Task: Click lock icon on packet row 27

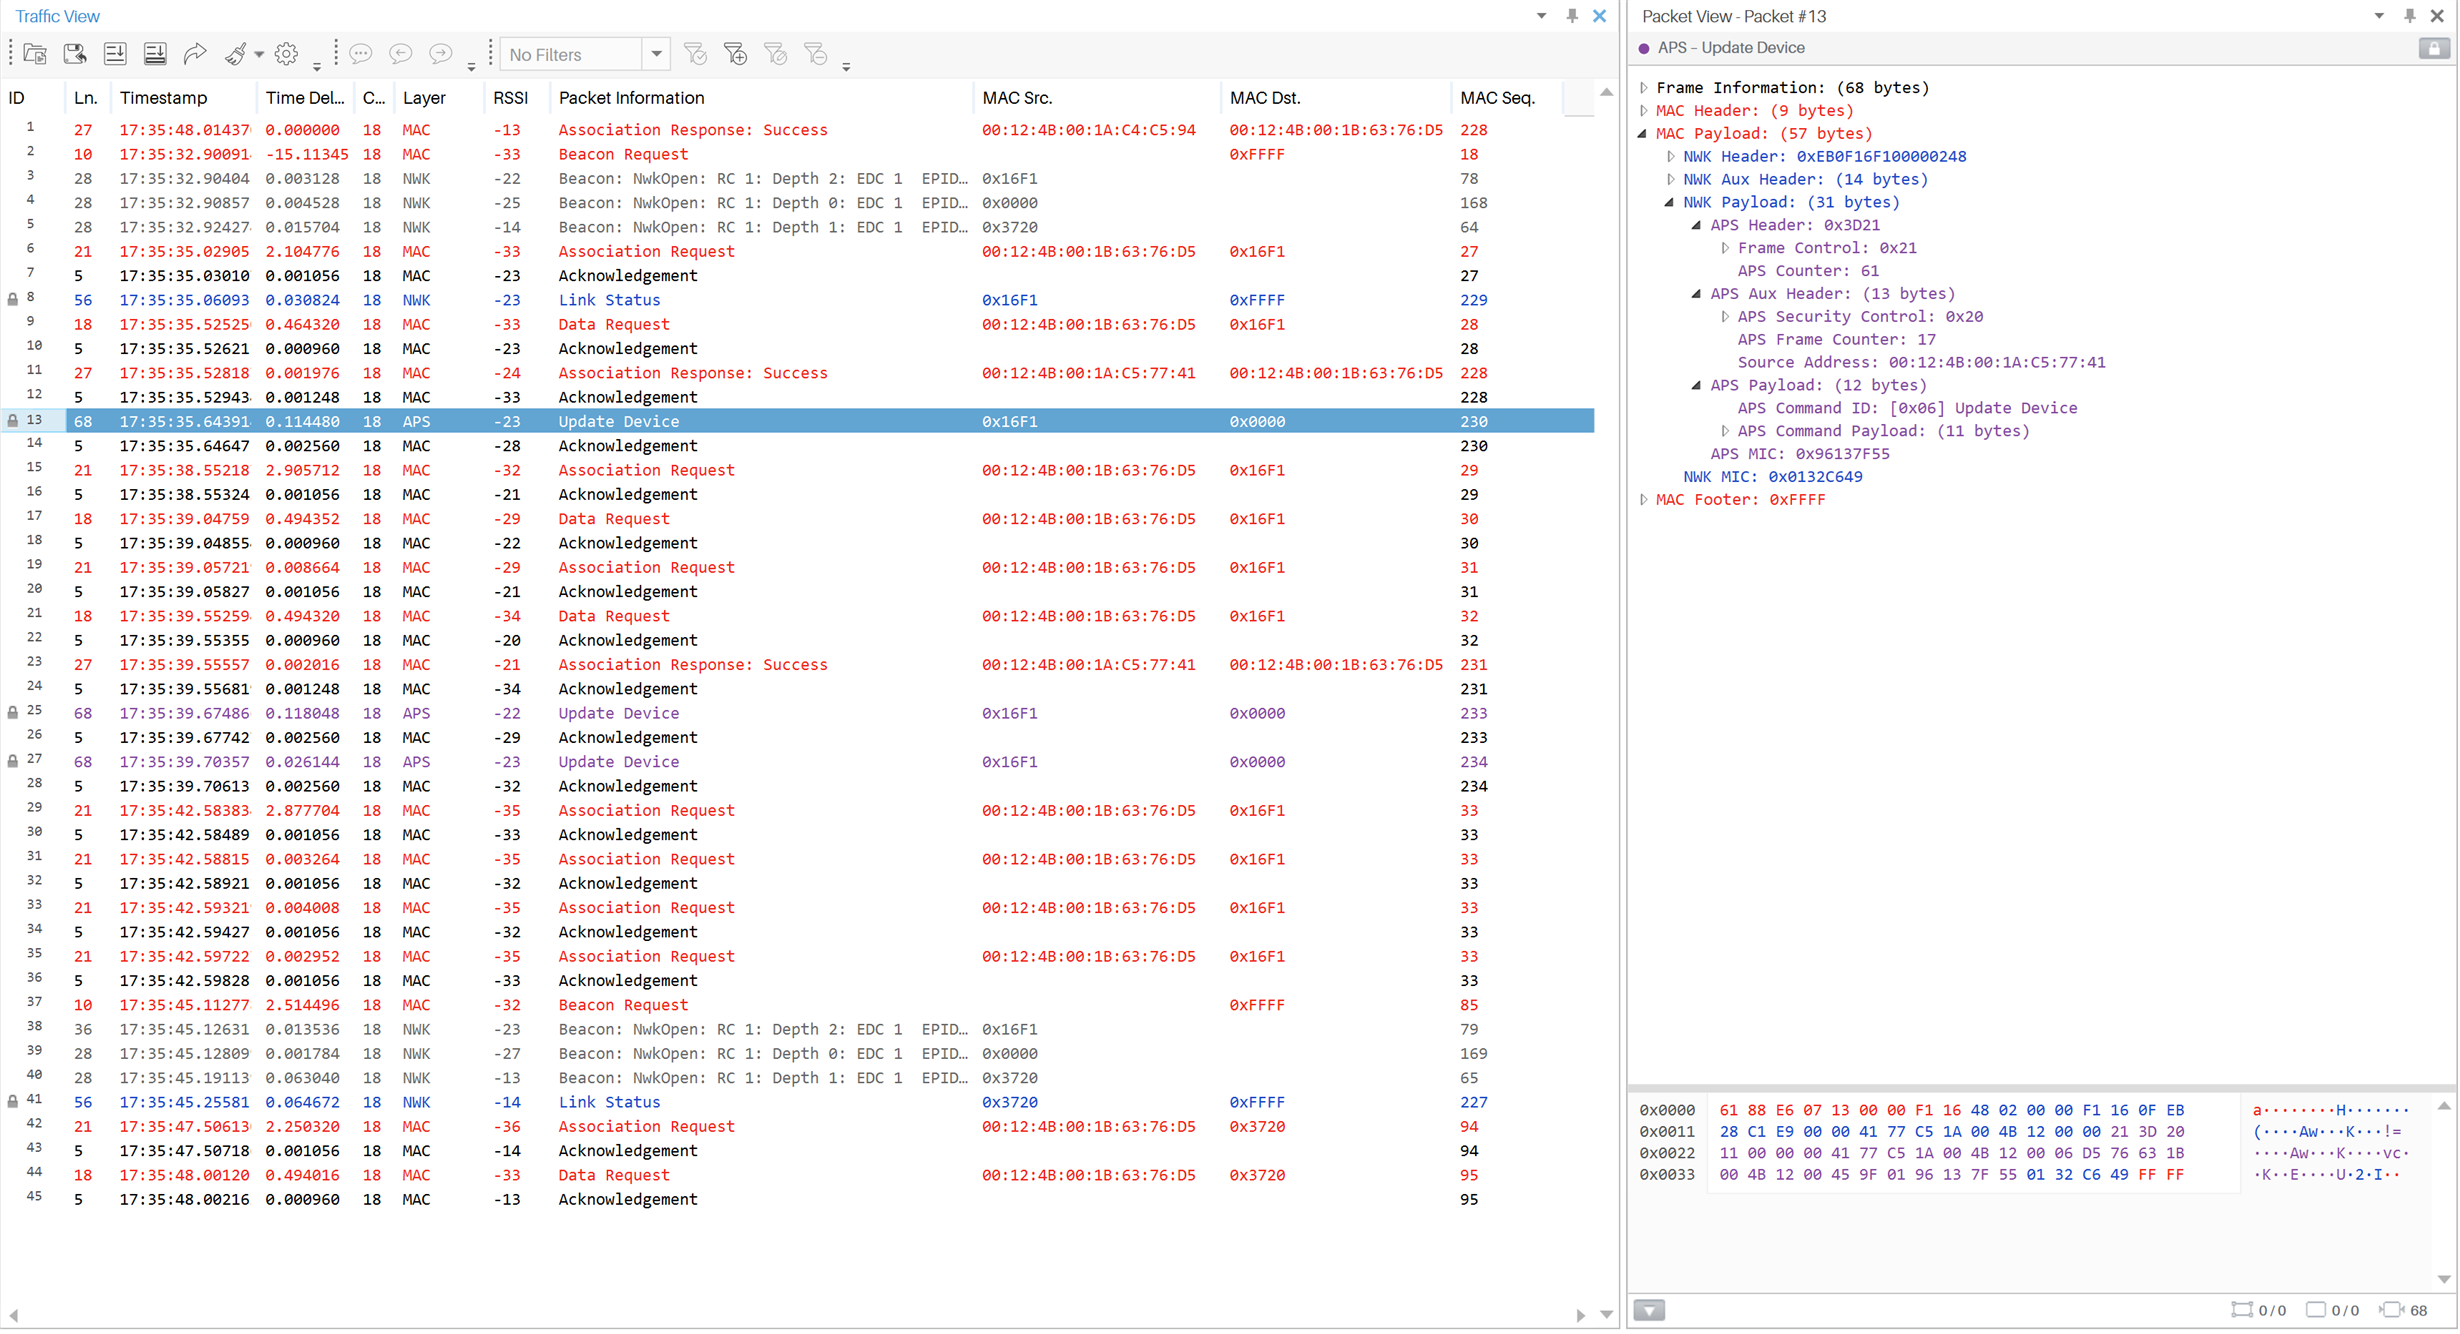Action: pyautogui.click(x=13, y=762)
